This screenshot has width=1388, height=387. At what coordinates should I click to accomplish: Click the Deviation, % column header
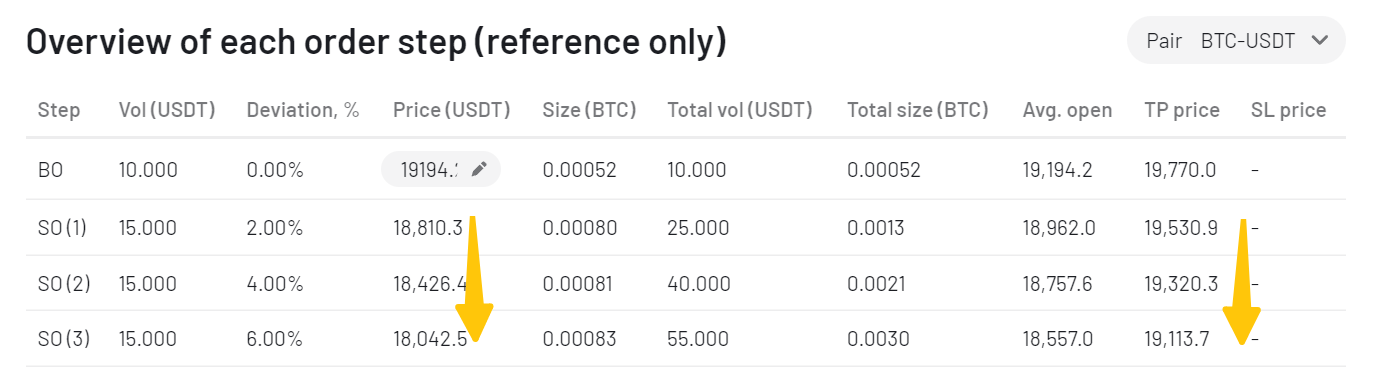[303, 110]
